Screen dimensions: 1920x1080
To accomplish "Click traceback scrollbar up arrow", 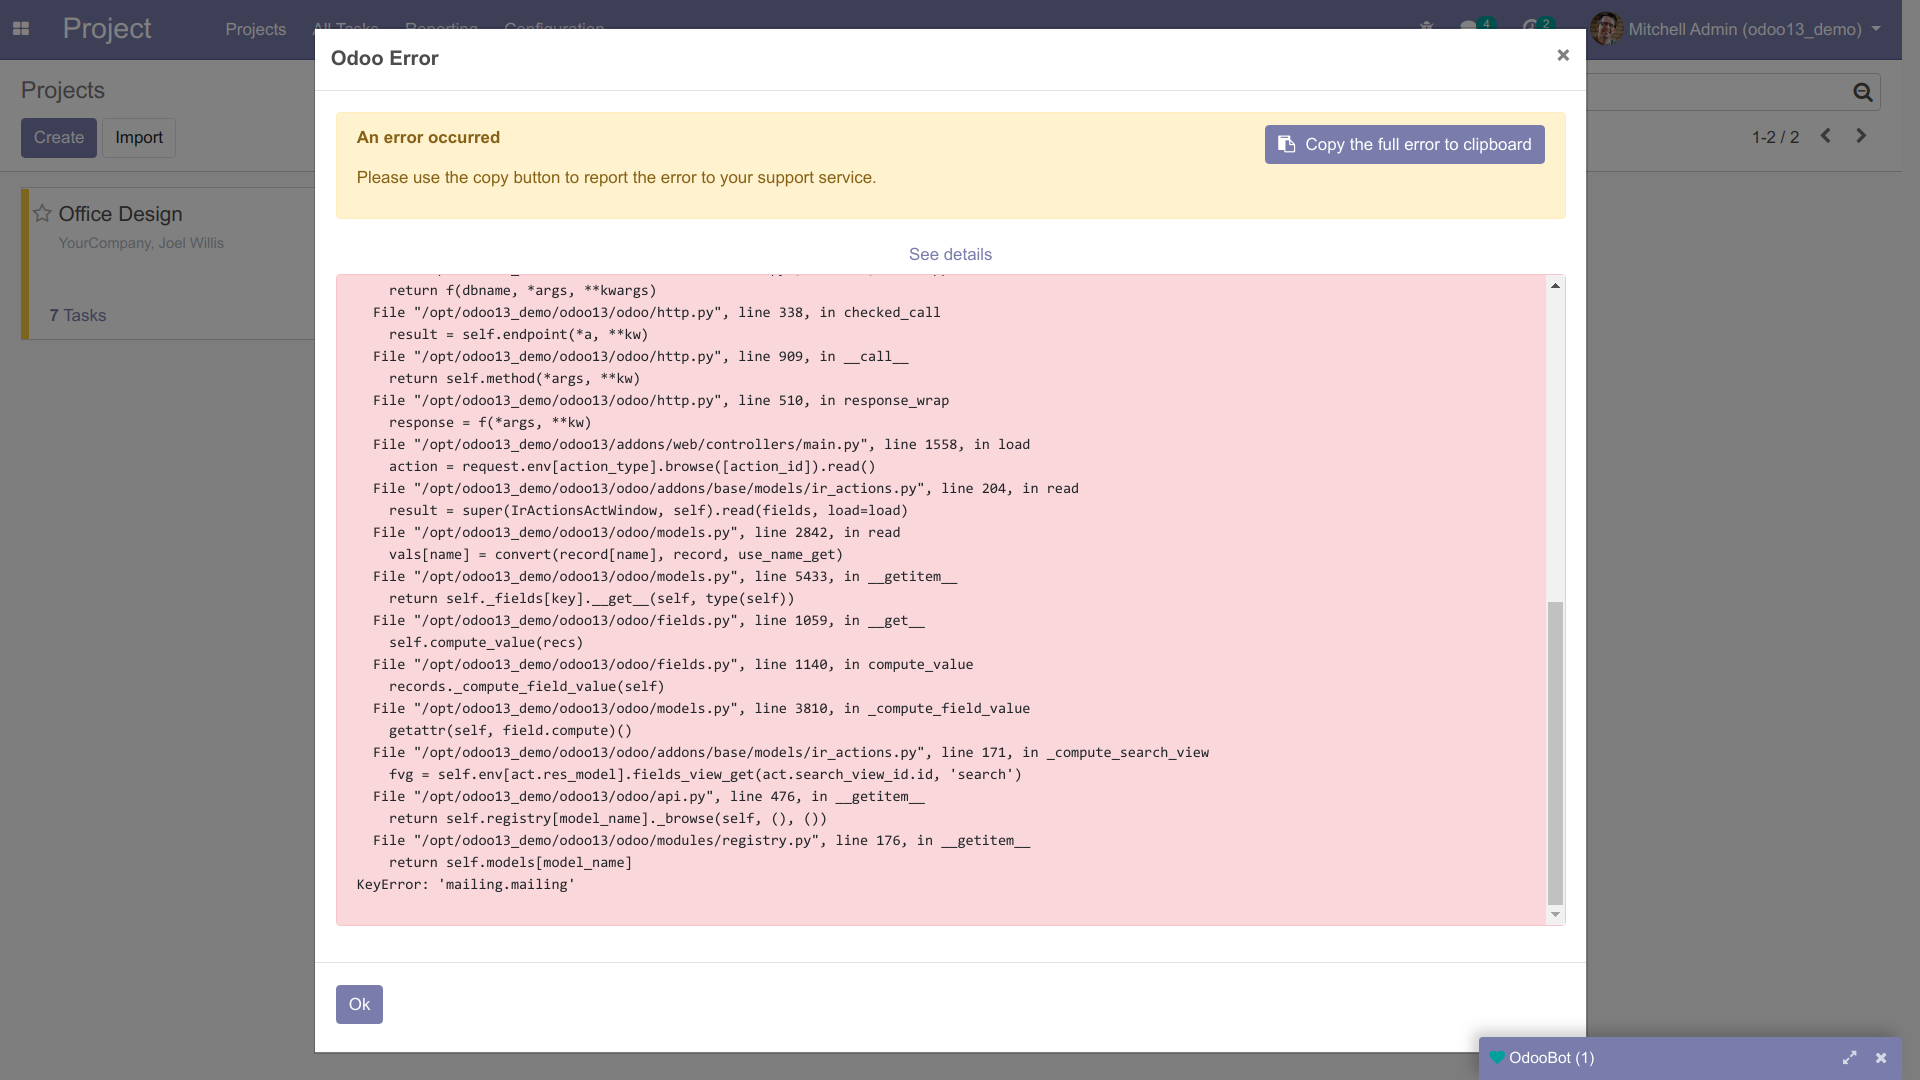I will tap(1555, 286).
